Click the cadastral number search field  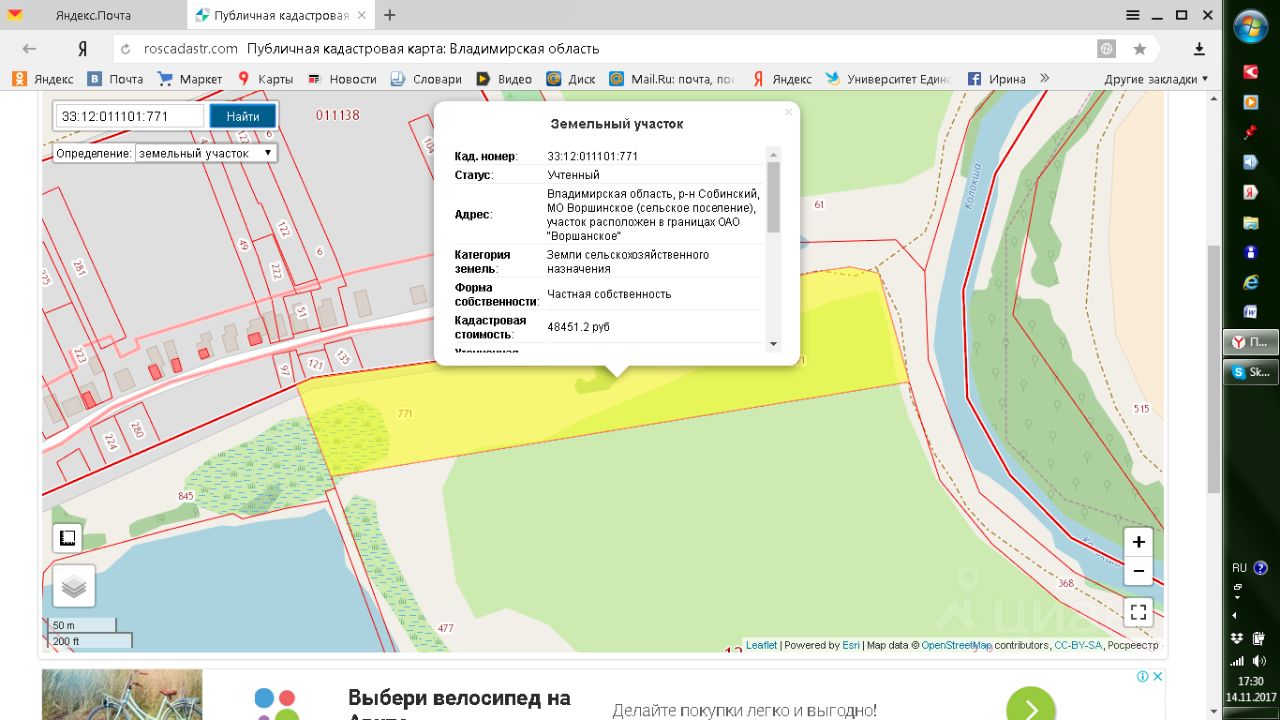coord(130,116)
